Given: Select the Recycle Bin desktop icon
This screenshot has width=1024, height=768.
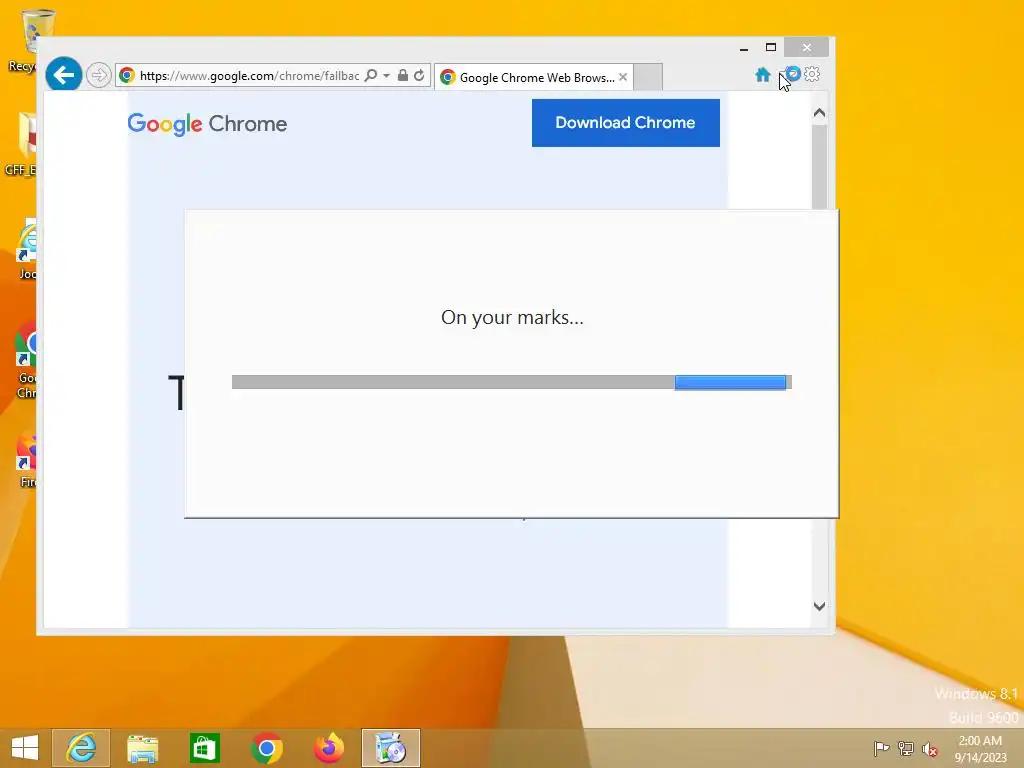Looking at the screenshot, I should tap(29, 40).
